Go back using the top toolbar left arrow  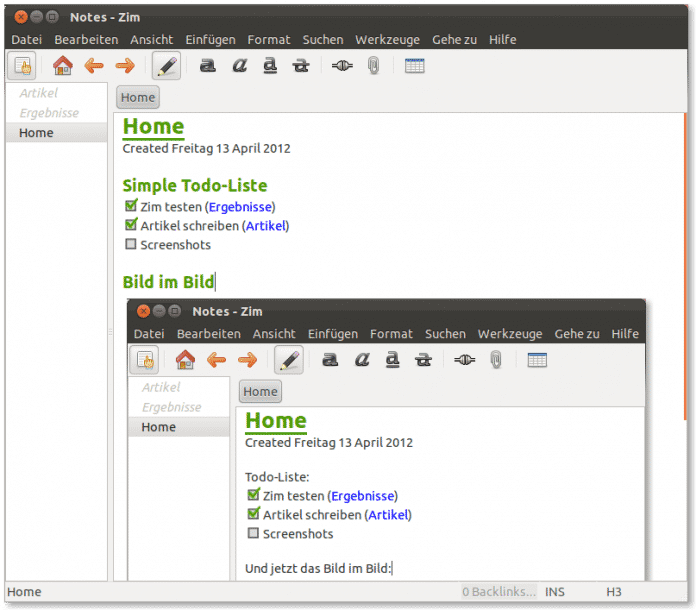[x=94, y=66]
